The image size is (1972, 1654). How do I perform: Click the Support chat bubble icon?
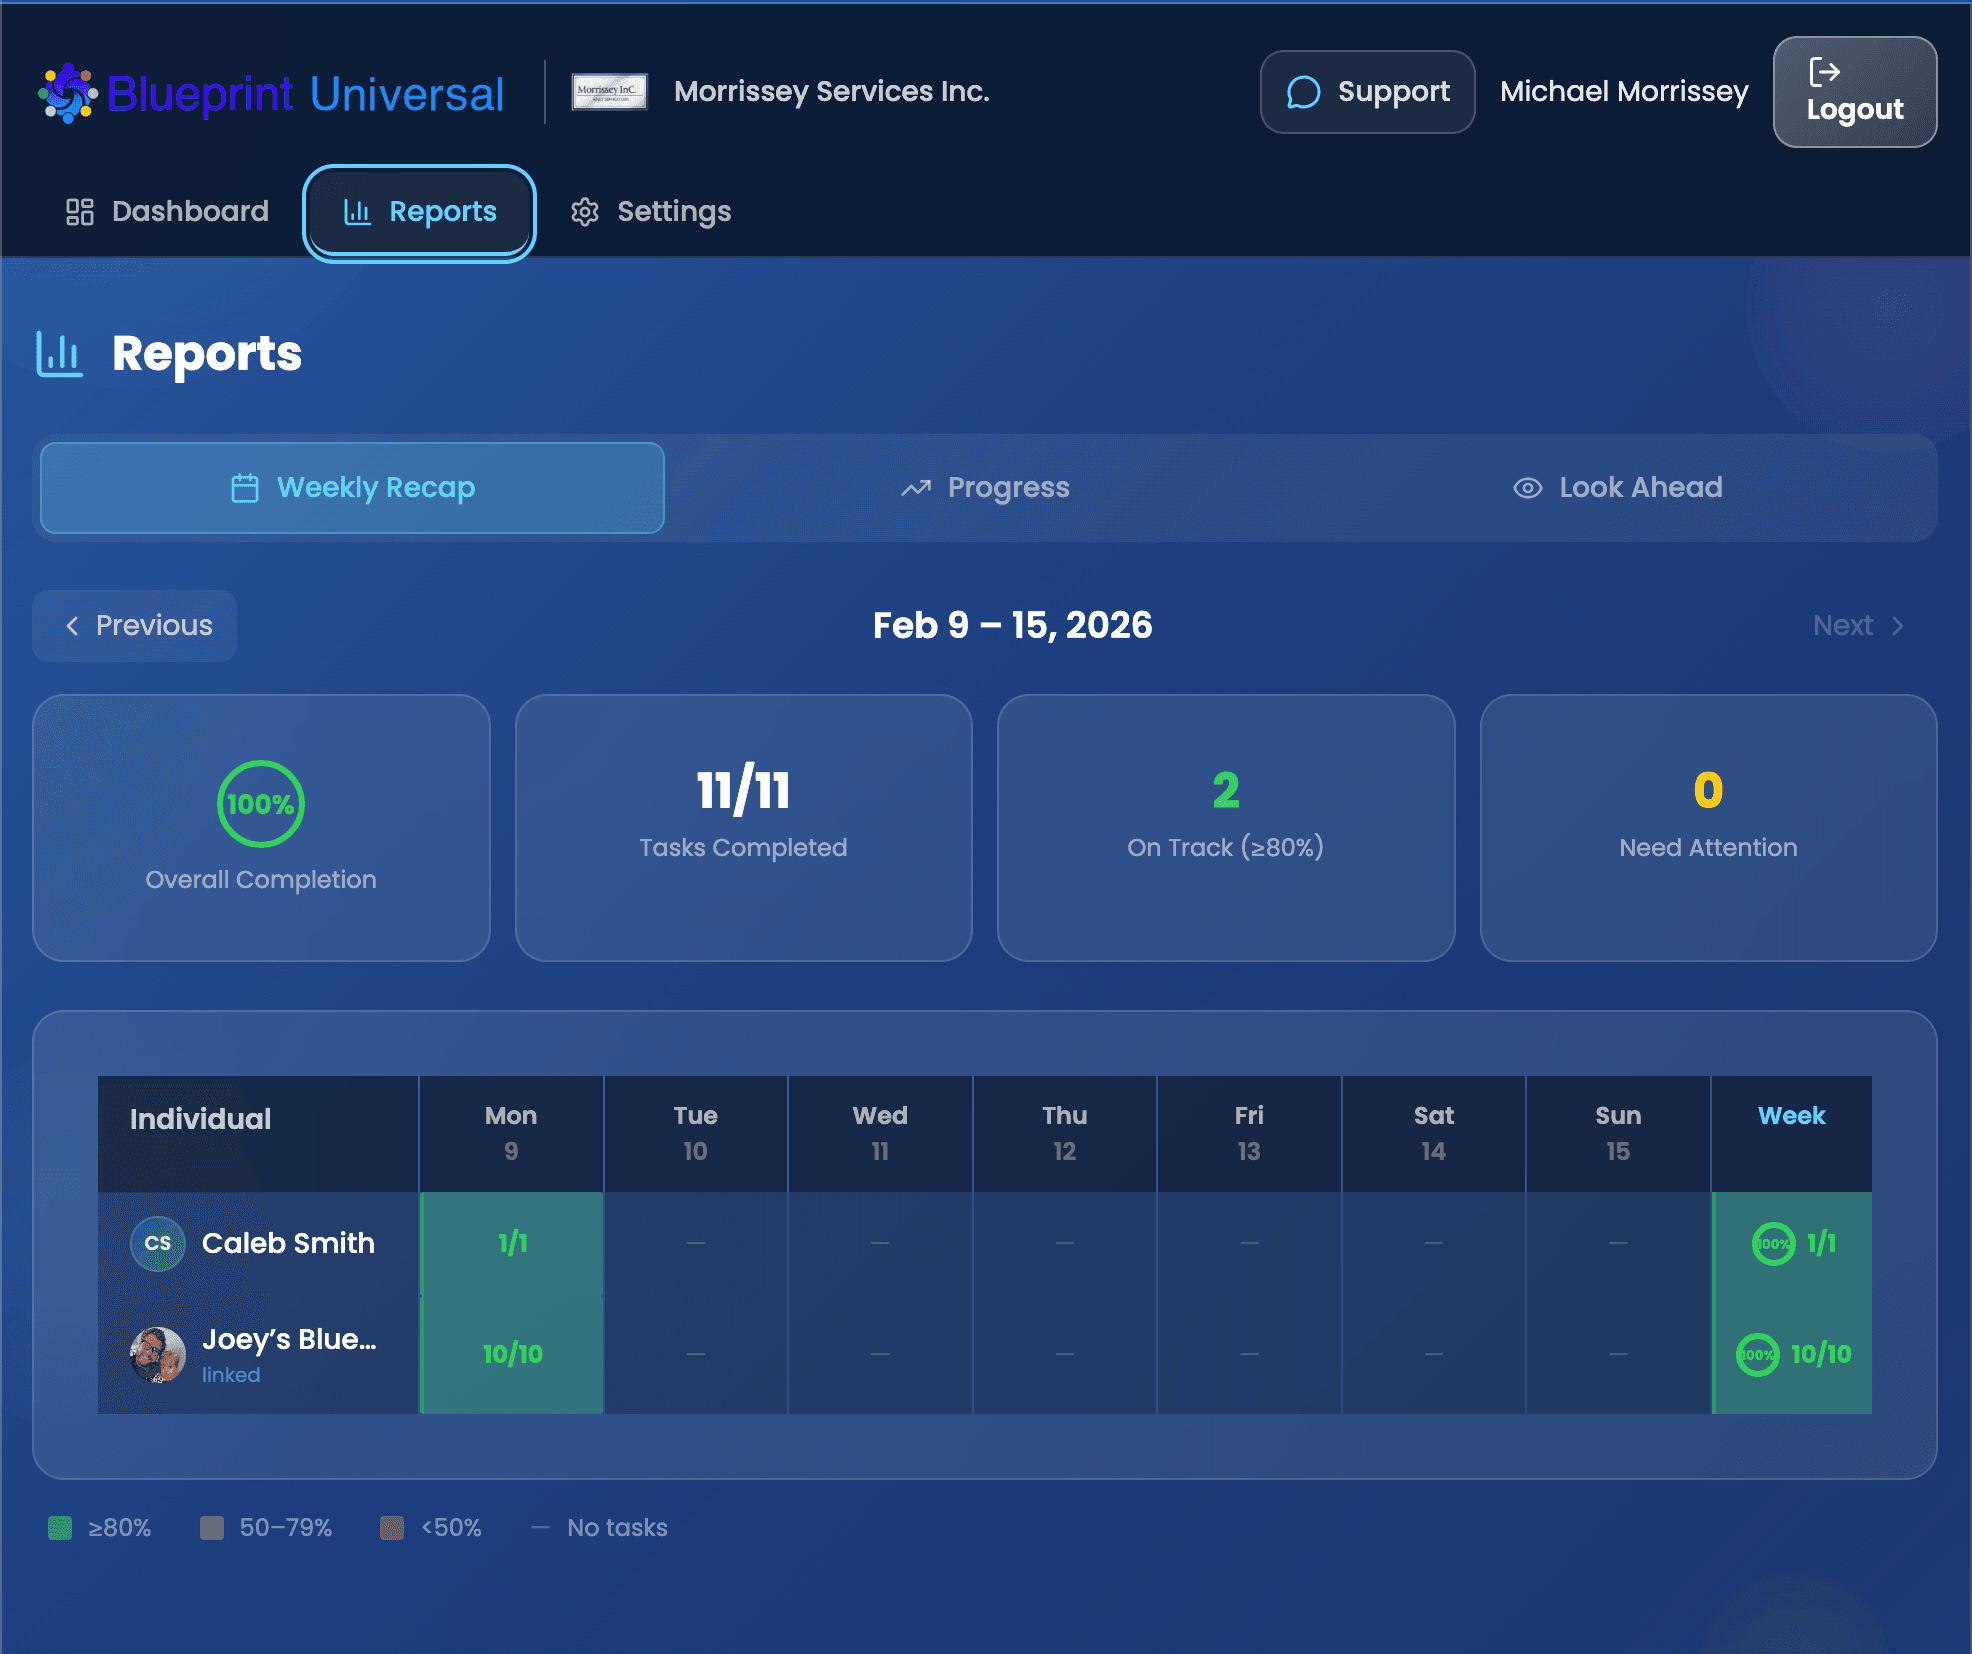coord(1303,92)
